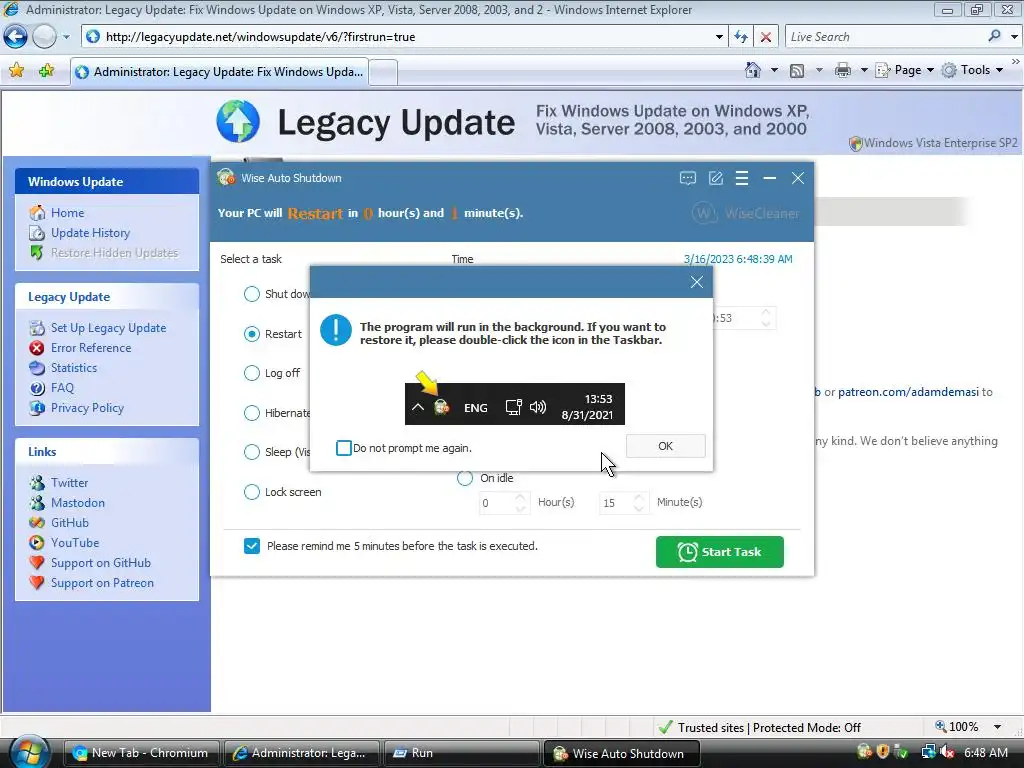Select the On idle radio option
Screen dimensions: 1024x768
[464, 478]
